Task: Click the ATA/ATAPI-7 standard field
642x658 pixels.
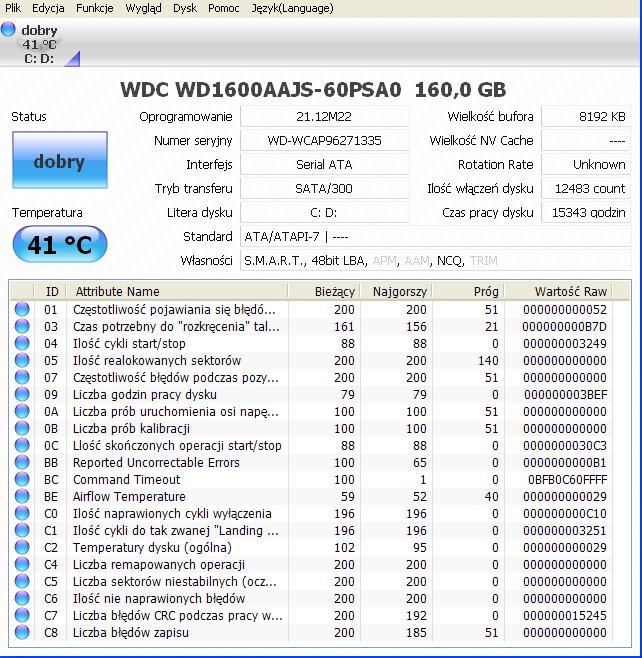Action: coord(436,237)
